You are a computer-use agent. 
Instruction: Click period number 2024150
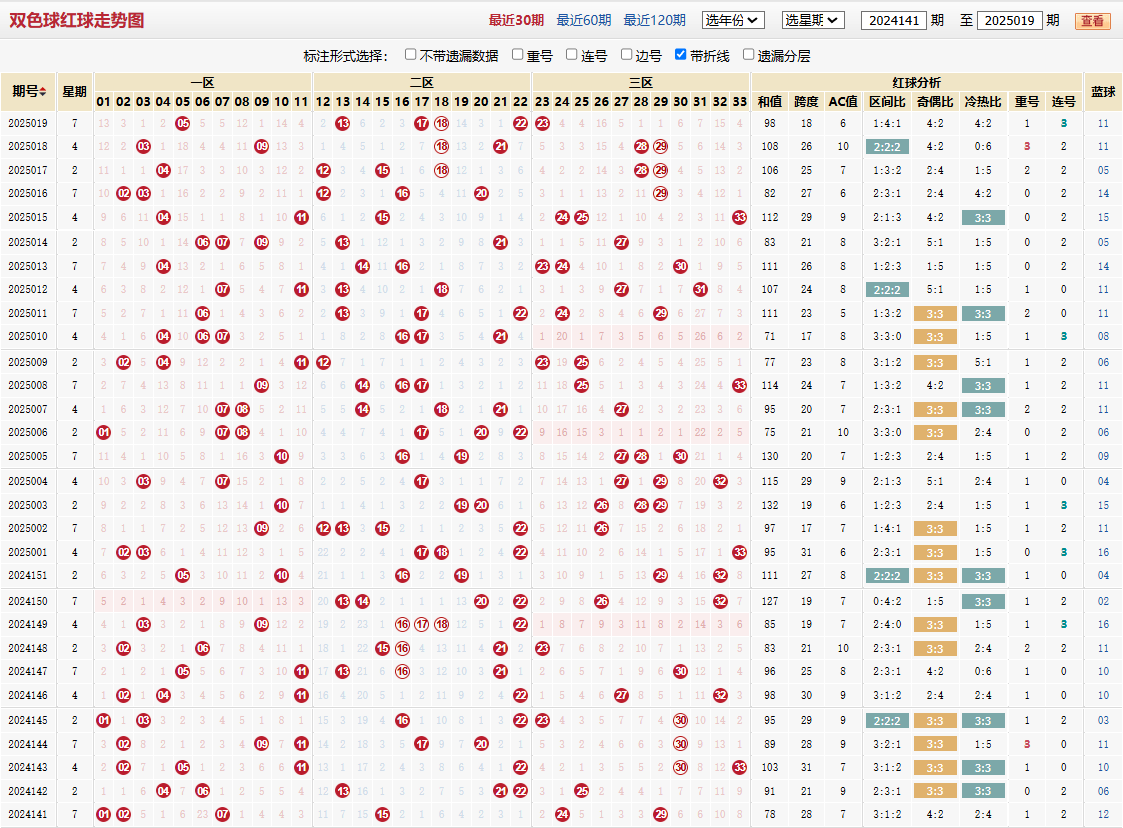point(28,601)
